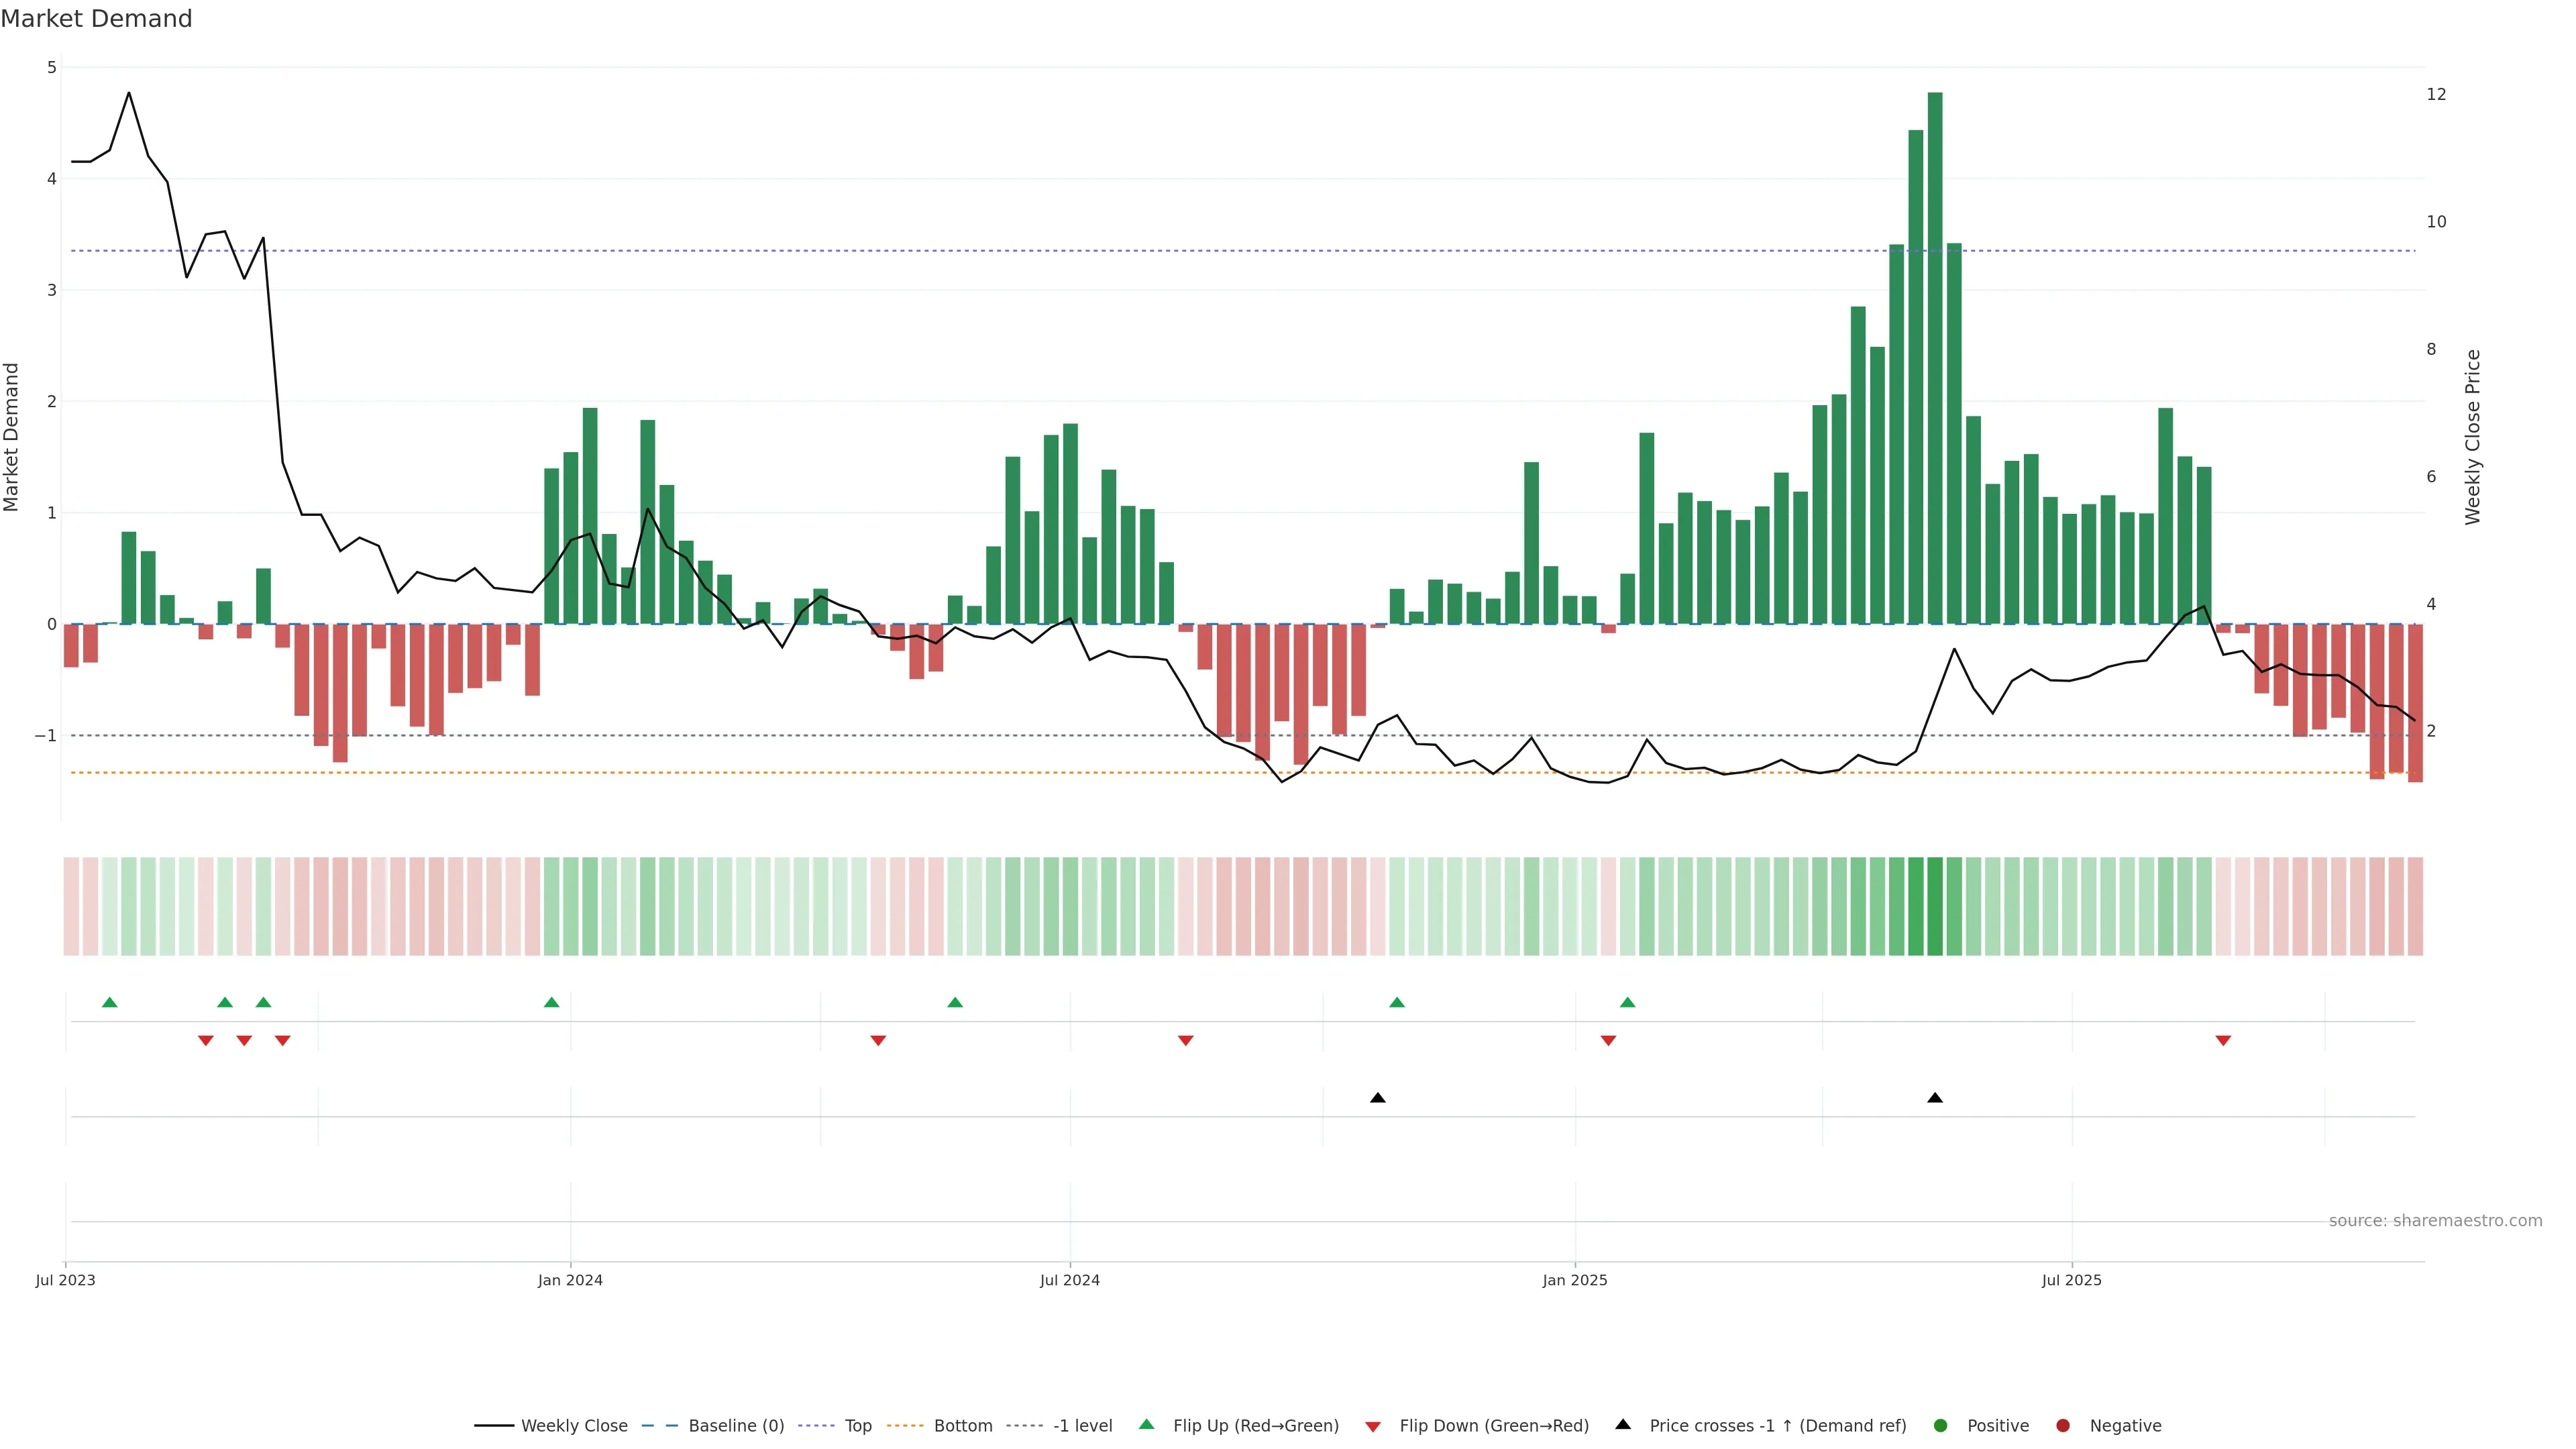Image resolution: width=2576 pixels, height=1449 pixels.
Task: Click the second black price-cross marker before Jul 2025
Action: [x=1935, y=1098]
